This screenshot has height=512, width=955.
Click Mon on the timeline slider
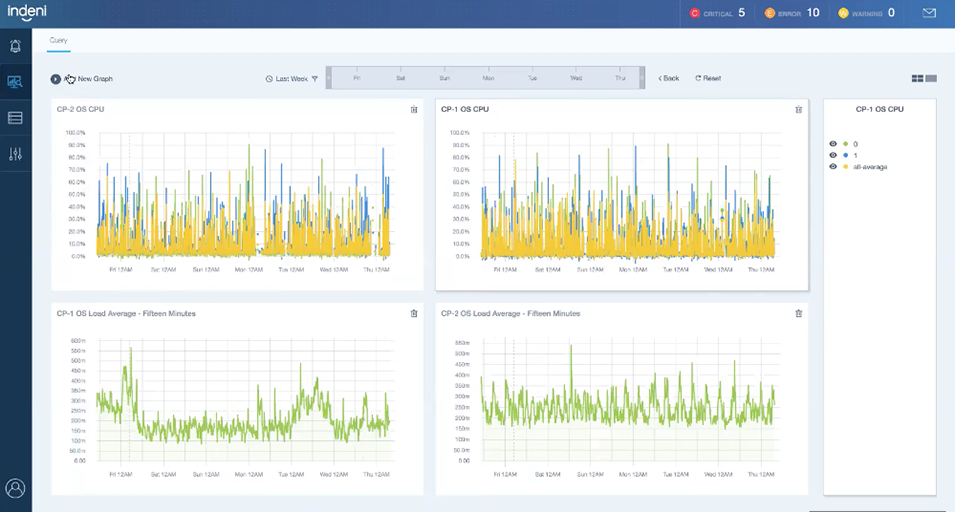point(488,78)
